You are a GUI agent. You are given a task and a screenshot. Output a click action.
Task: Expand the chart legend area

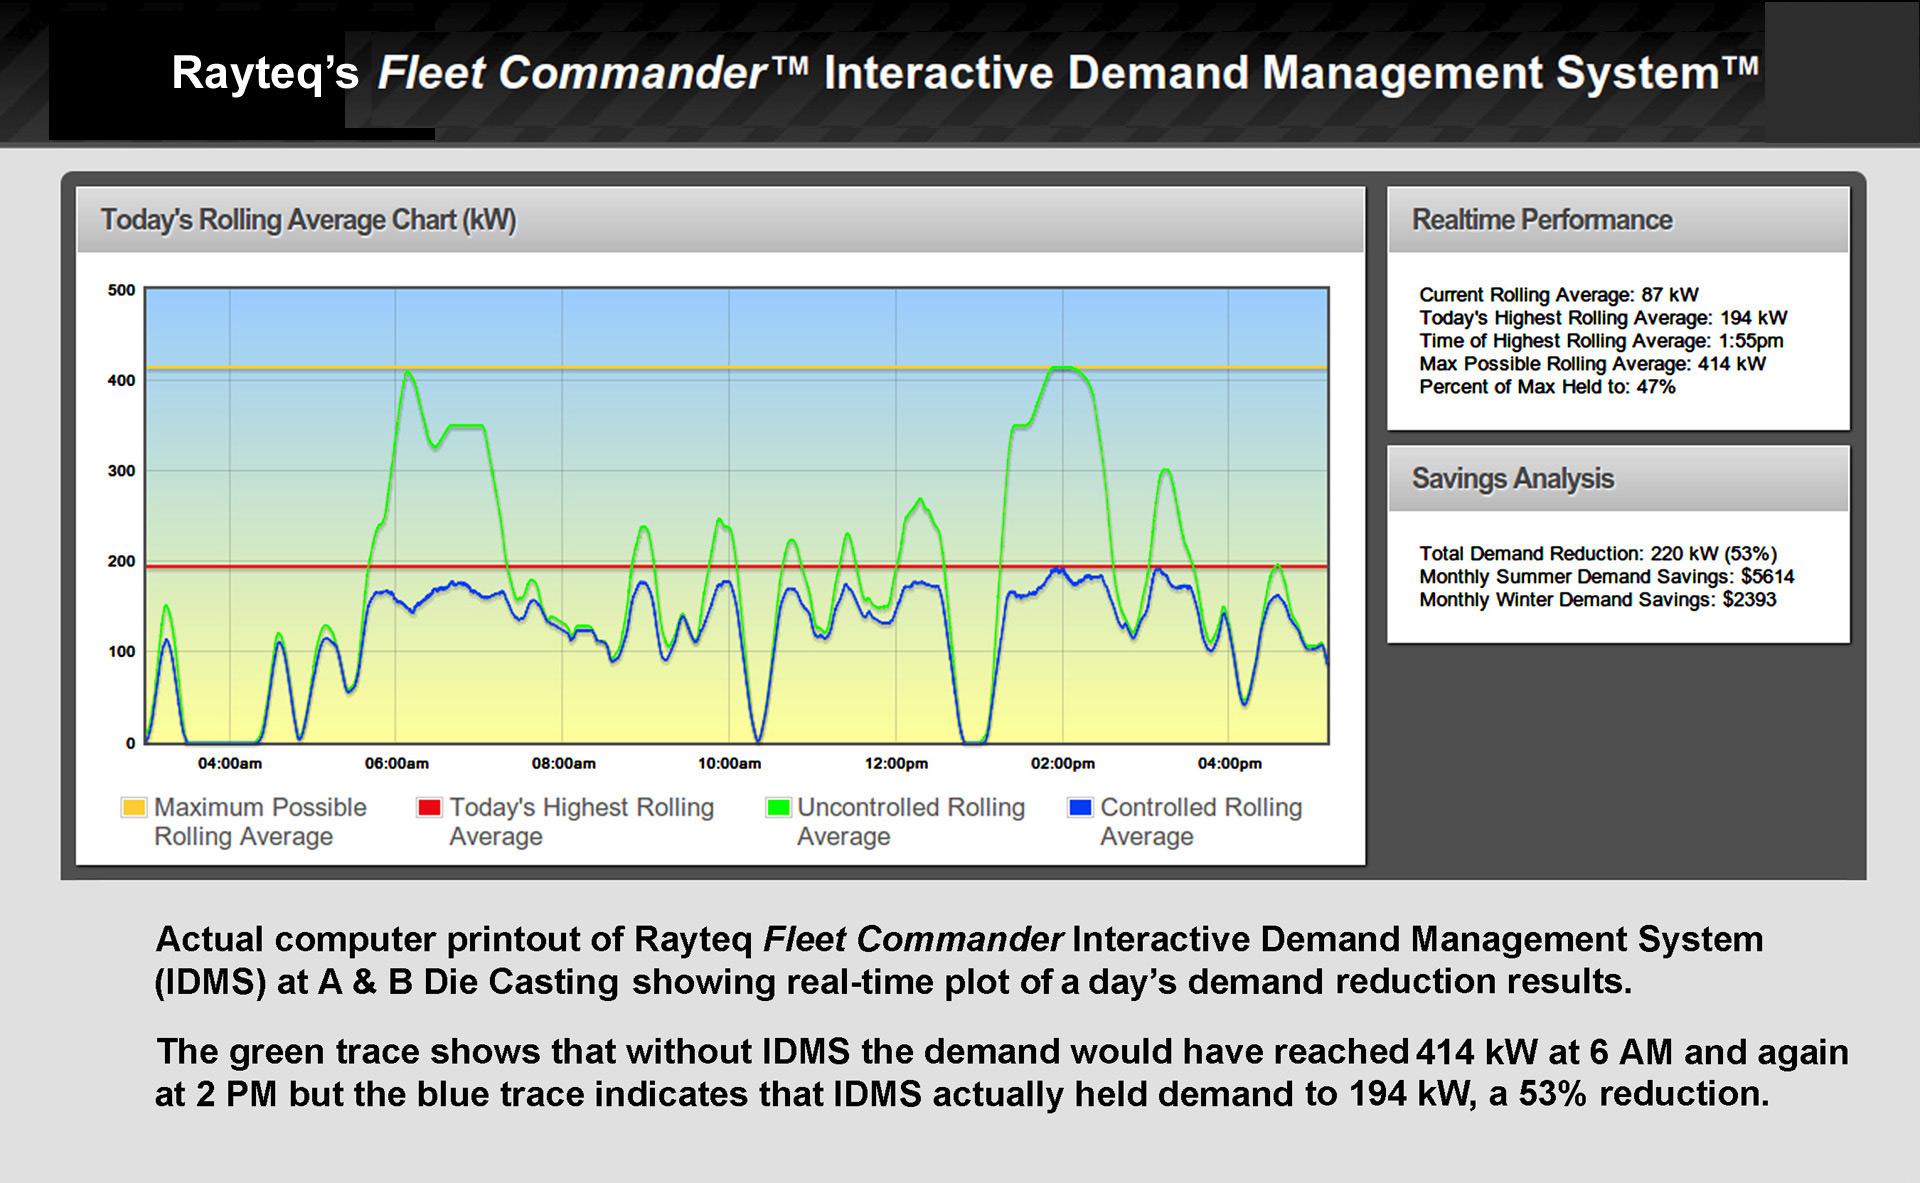point(720,820)
